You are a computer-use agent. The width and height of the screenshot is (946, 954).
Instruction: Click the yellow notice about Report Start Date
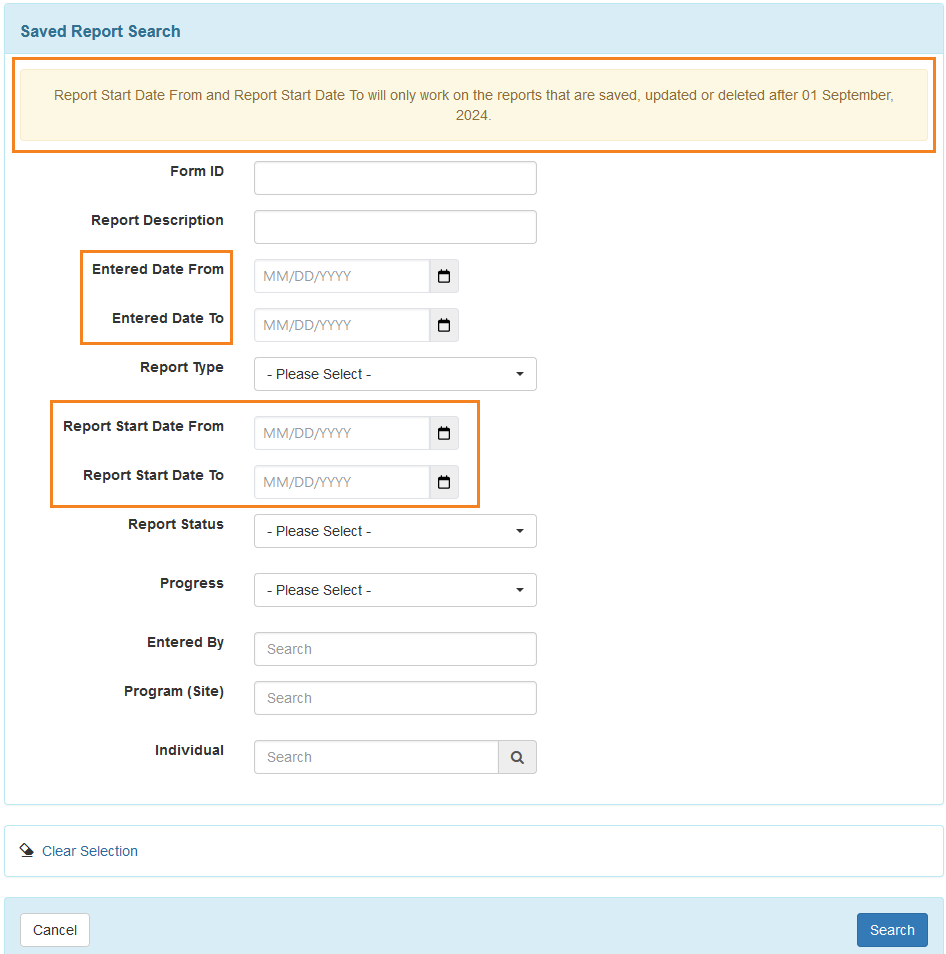[x=474, y=105]
